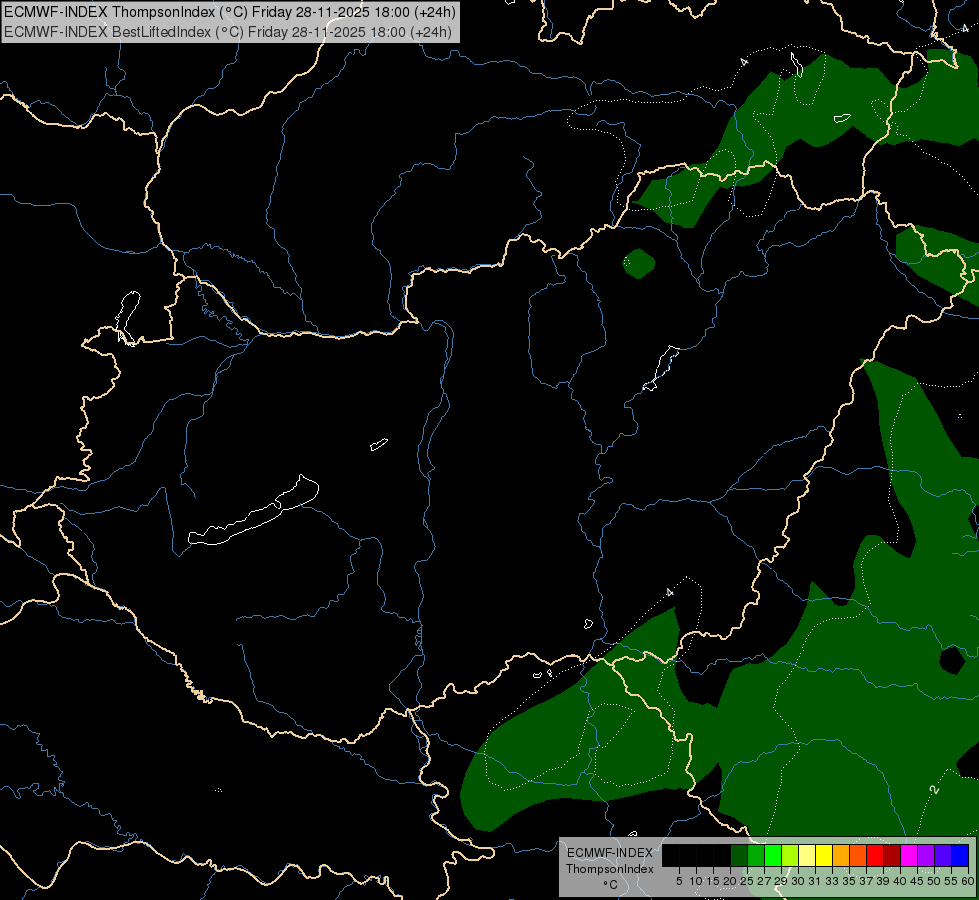Pick the violet 50–55 legend swatch
Screen dimensions: 979x900
pos(943,855)
